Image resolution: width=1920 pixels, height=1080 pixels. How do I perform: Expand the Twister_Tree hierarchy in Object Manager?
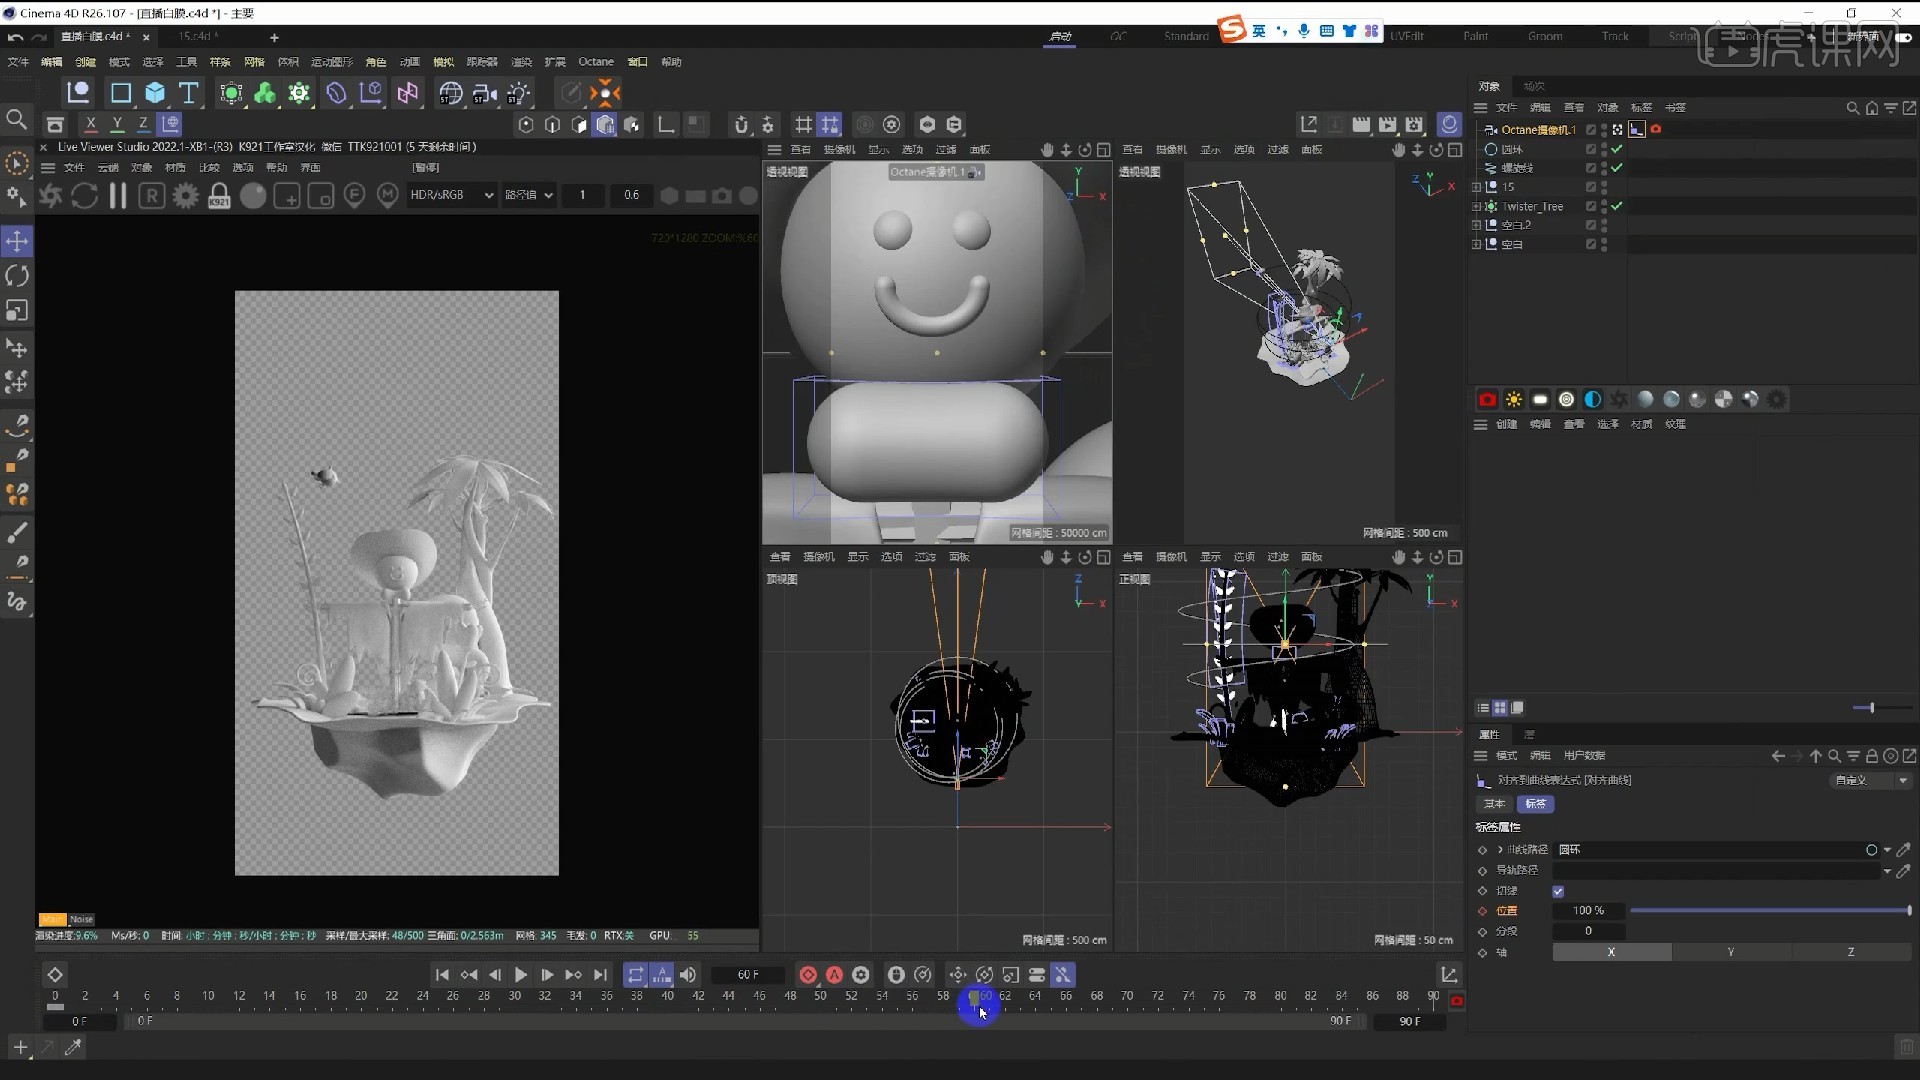tap(1476, 206)
